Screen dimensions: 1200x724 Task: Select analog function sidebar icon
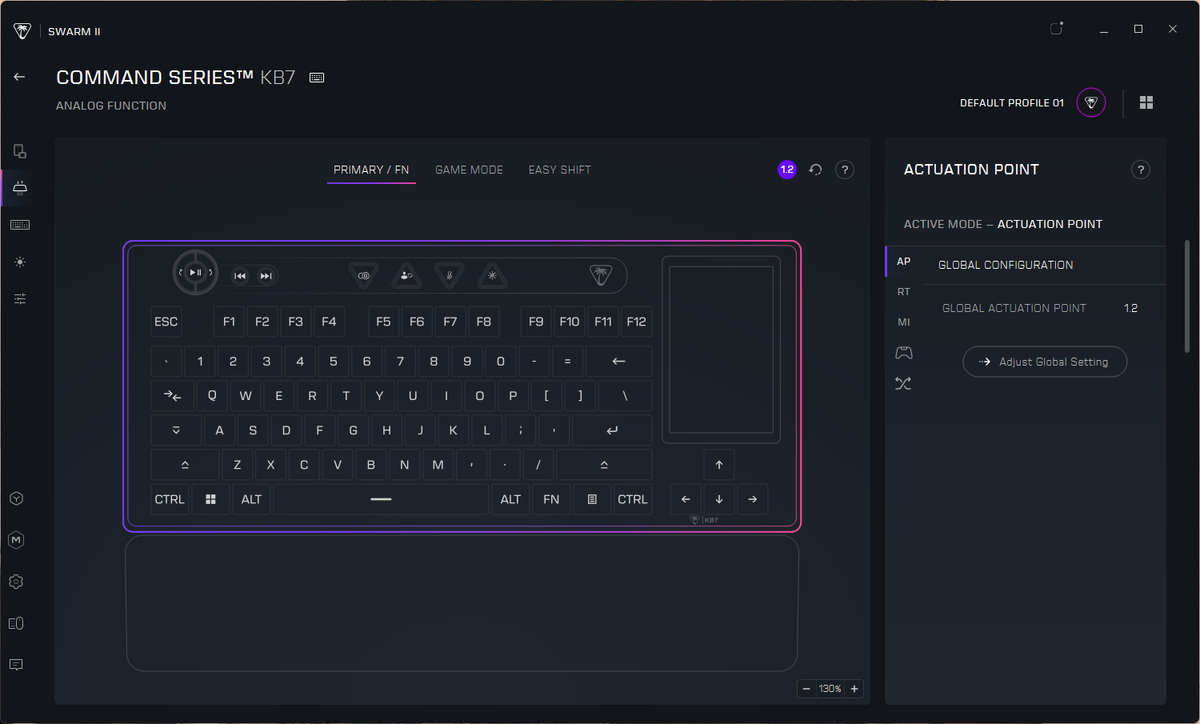(x=19, y=188)
